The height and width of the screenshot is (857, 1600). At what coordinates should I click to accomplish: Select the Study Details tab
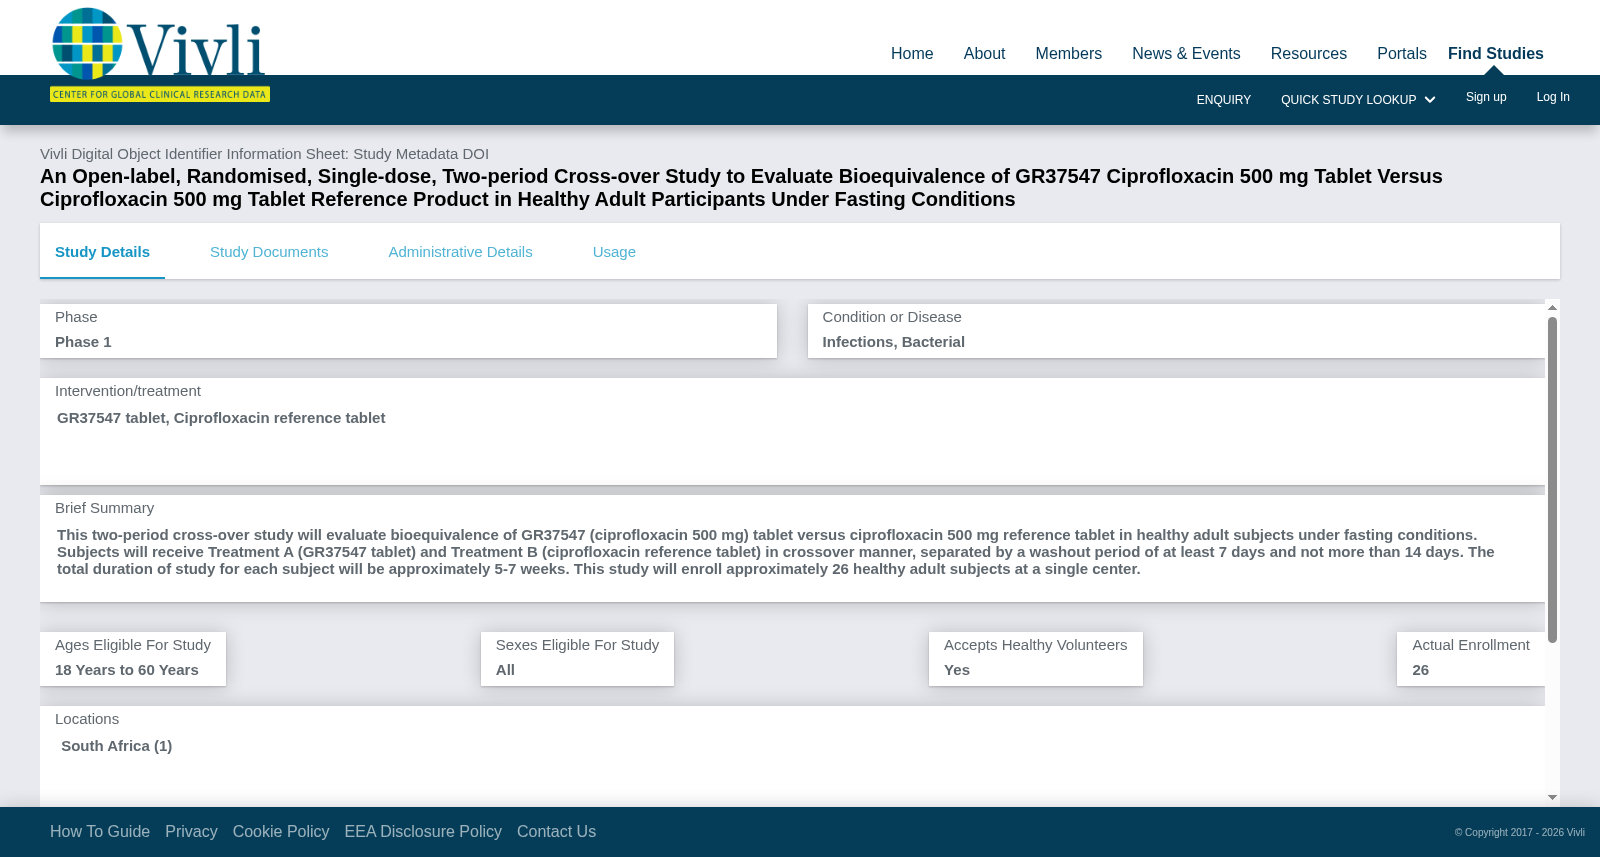coord(102,252)
